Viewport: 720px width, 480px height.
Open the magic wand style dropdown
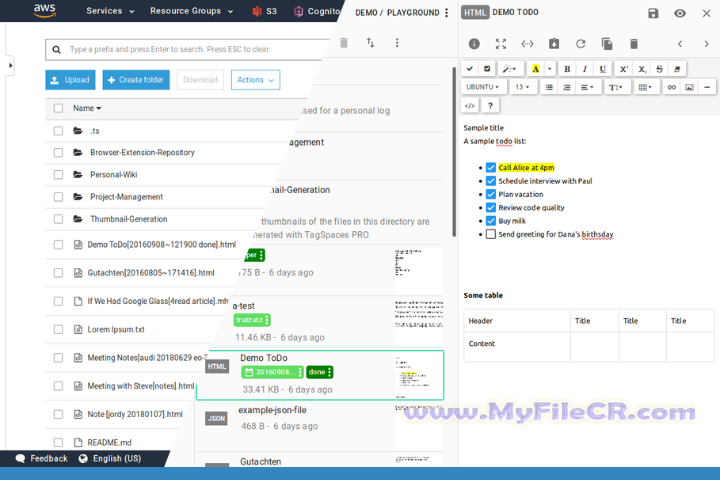pyautogui.click(x=509, y=69)
